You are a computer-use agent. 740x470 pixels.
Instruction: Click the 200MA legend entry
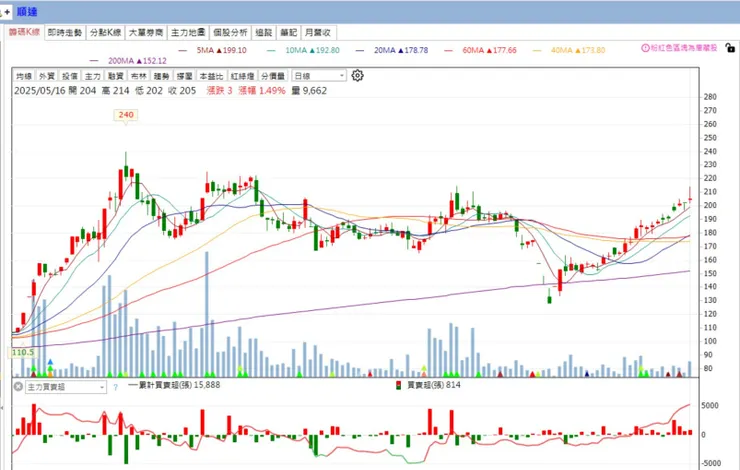tap(128, 61)
